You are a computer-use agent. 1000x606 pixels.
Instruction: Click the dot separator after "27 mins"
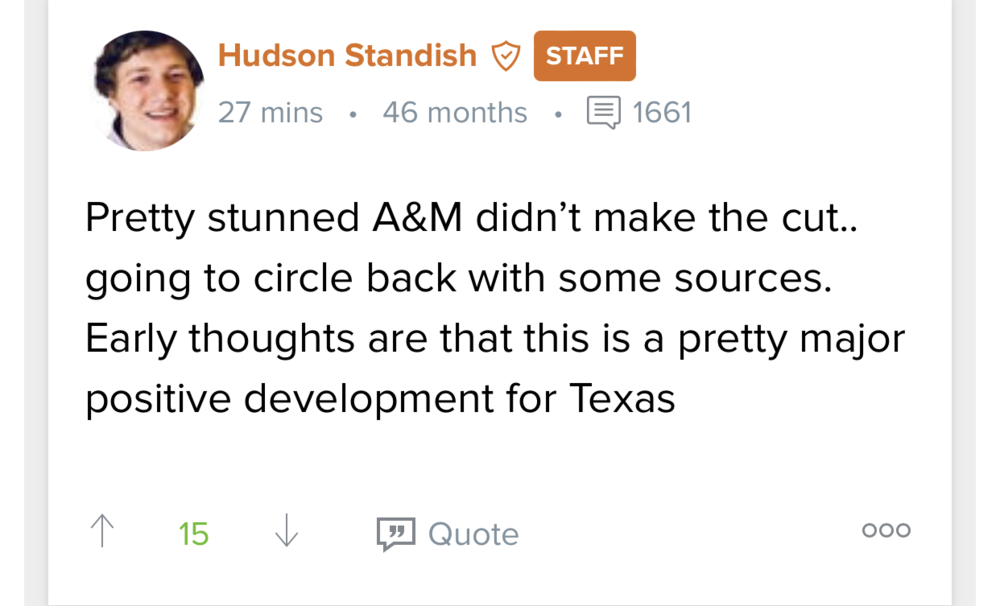coord(352,113)
